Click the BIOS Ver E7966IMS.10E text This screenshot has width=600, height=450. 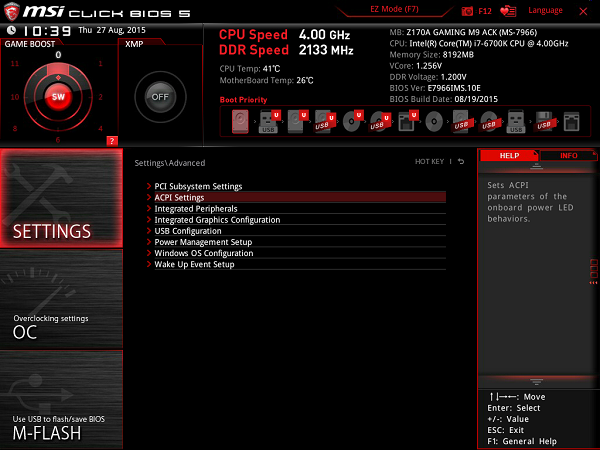pos(435,88)
